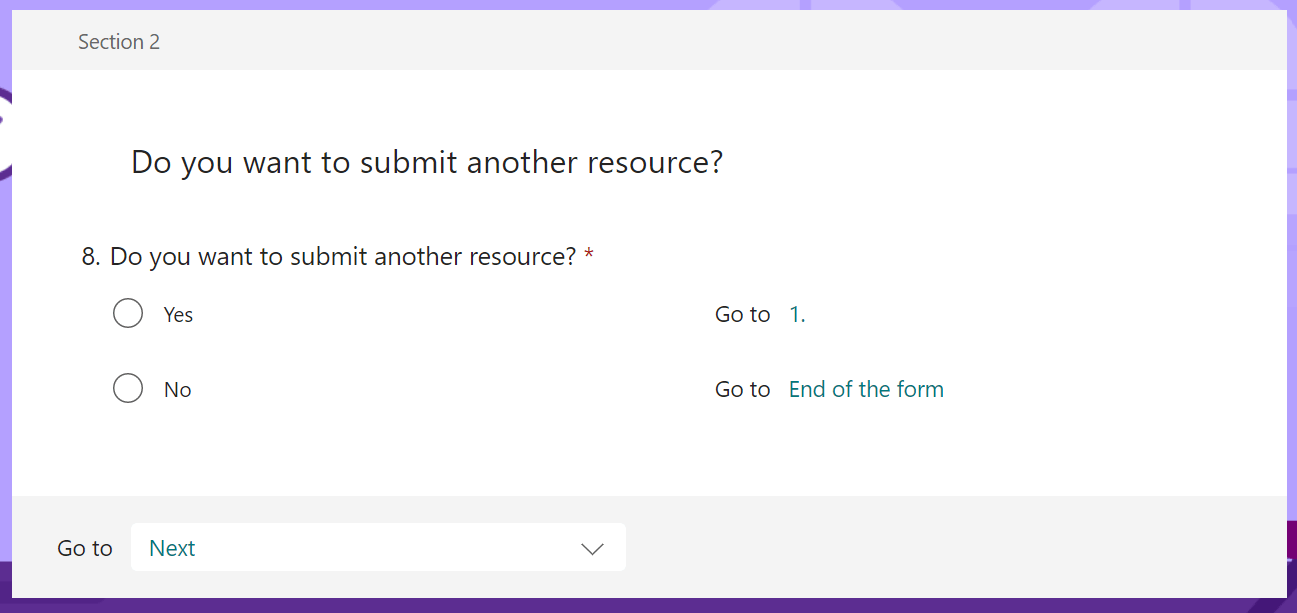Click the Section 2 header label
Screen dimensions: 1297x613
click(119, 42)
